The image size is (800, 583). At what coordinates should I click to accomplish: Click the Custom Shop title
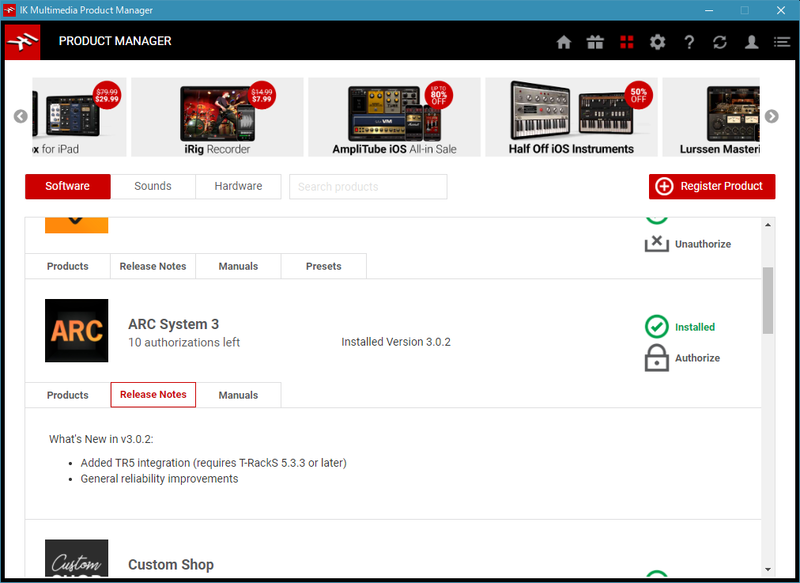pos(171,565)
